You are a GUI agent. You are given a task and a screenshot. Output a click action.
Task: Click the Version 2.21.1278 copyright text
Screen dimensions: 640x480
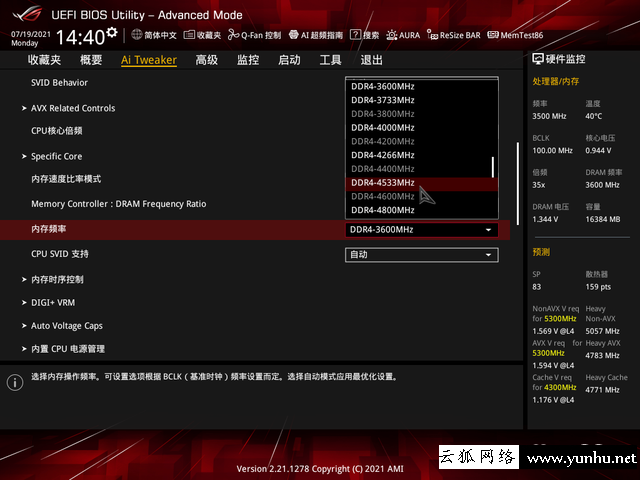coord(320,469)
